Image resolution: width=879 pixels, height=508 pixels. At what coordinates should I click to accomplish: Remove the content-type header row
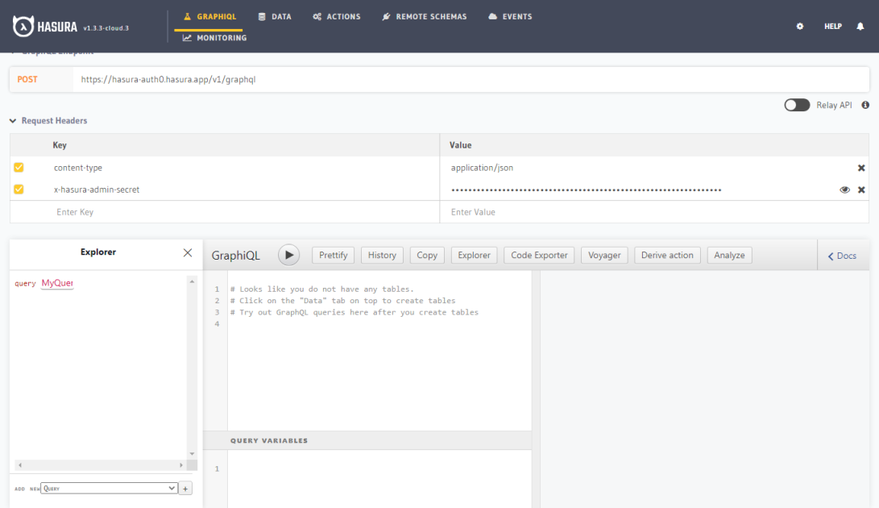click(861, 168)
